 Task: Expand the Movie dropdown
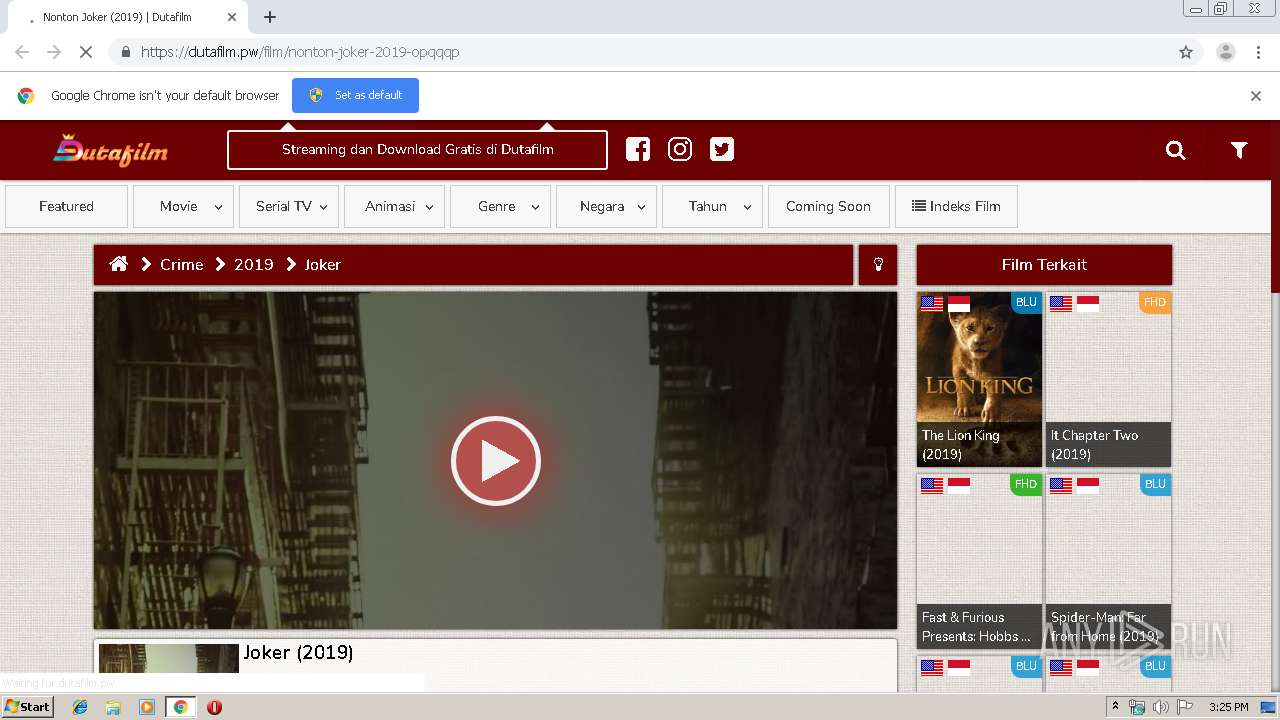[183, 206]
